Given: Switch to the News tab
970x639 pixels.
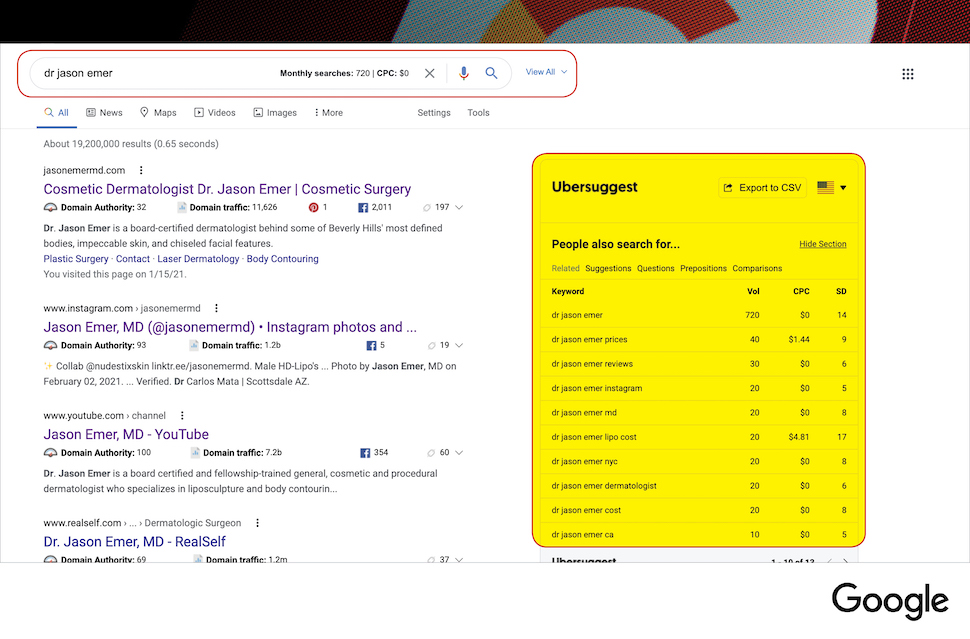Looking at the screenshot, I should 104,113.
